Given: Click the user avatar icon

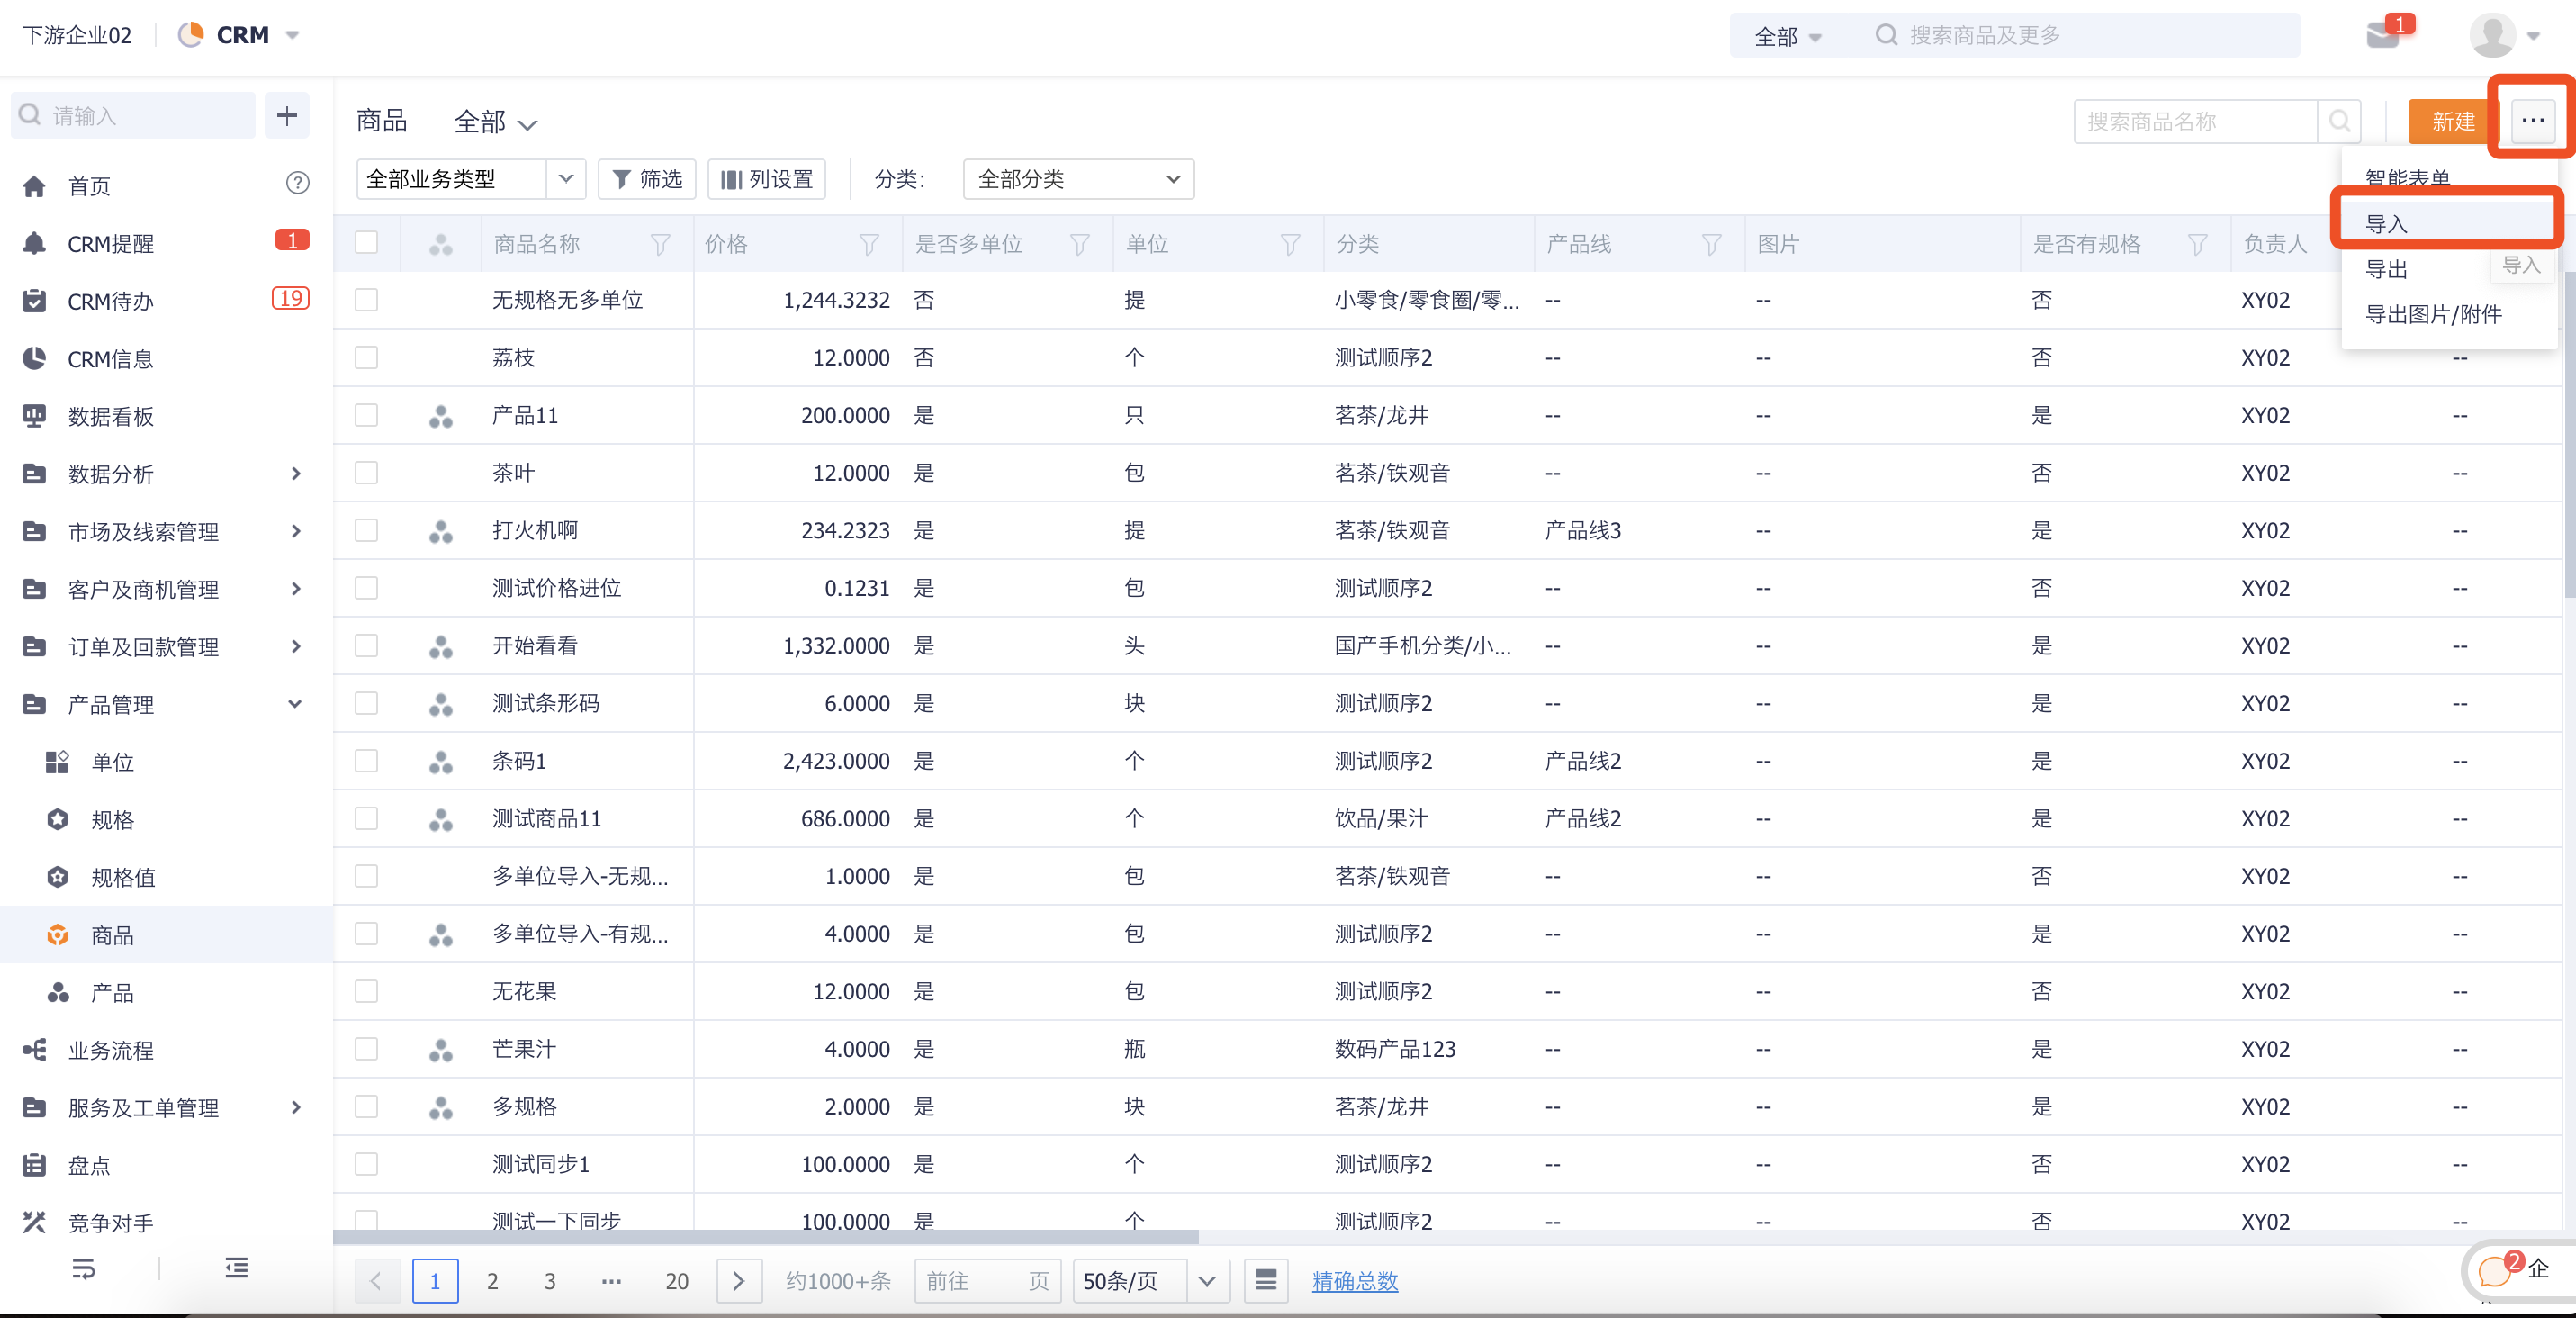Looking at the screenshot, I should click(x=2492, y=36).
